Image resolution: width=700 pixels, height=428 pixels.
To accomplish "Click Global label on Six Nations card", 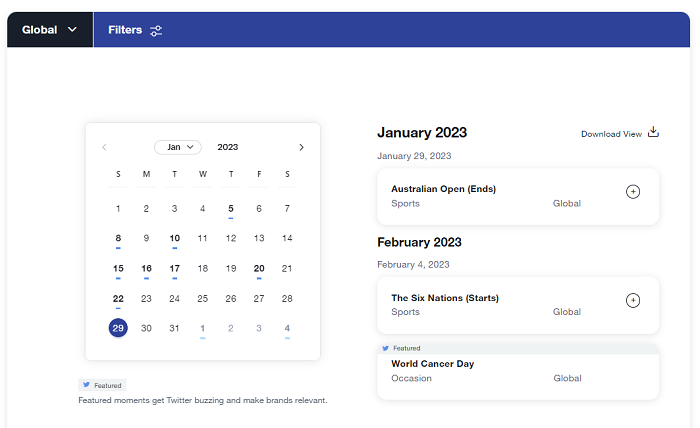I will tap(567, 312).
